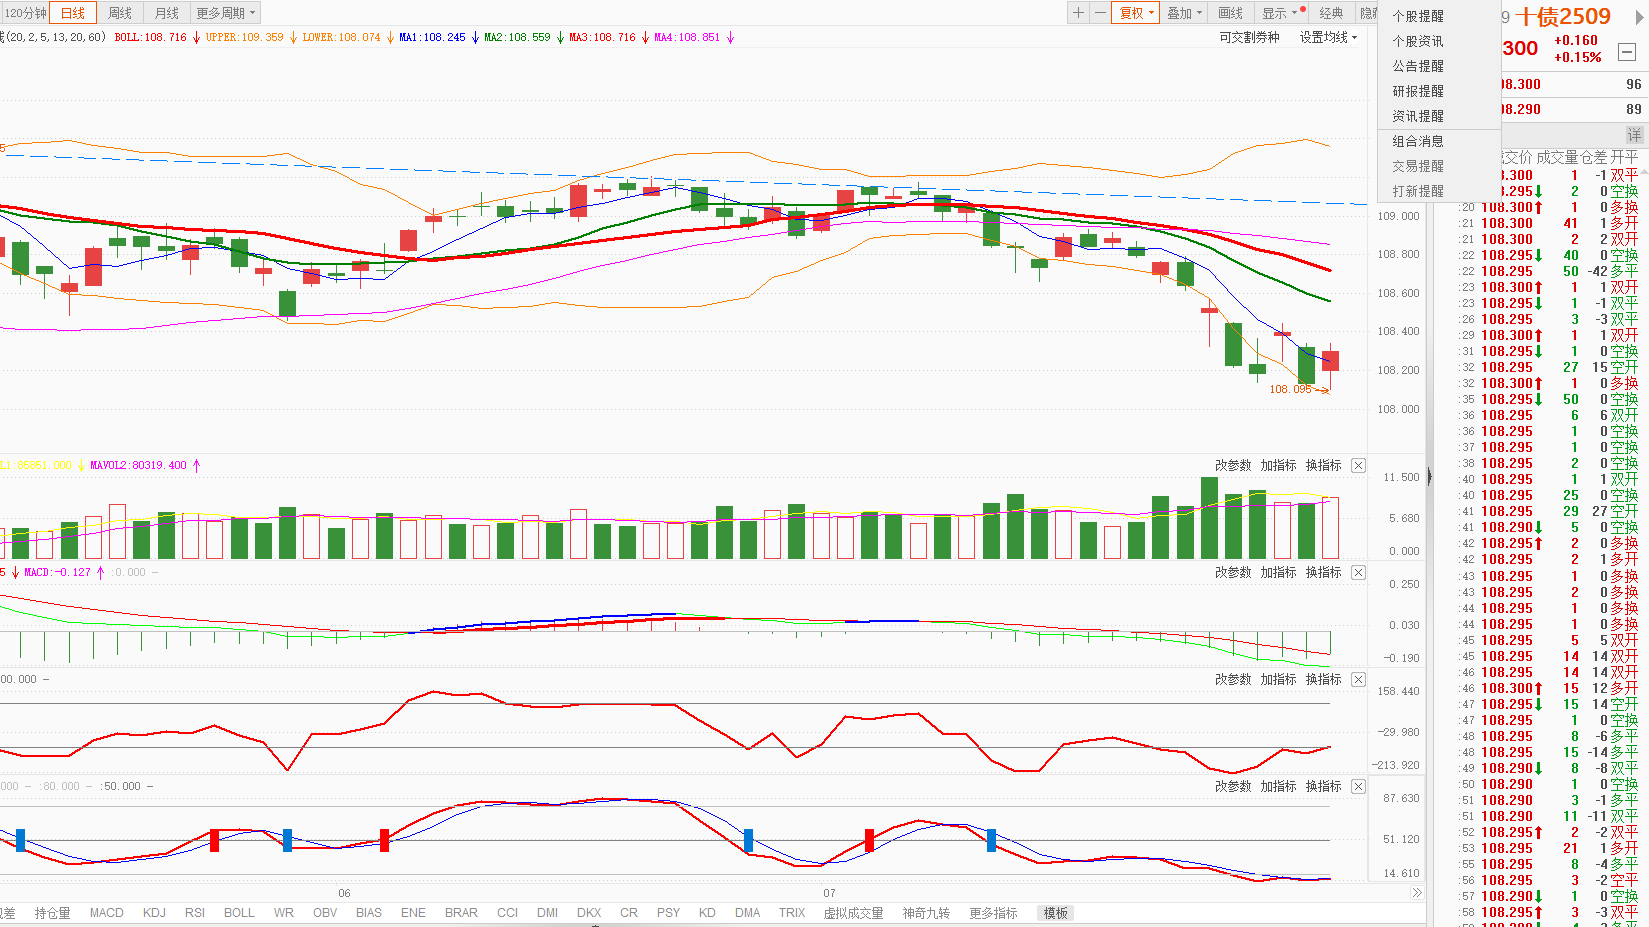Click the 画线 drawing tool button
This screenshot has height=927, width=1649.
pyautogui.click(x=1231, y=13)
